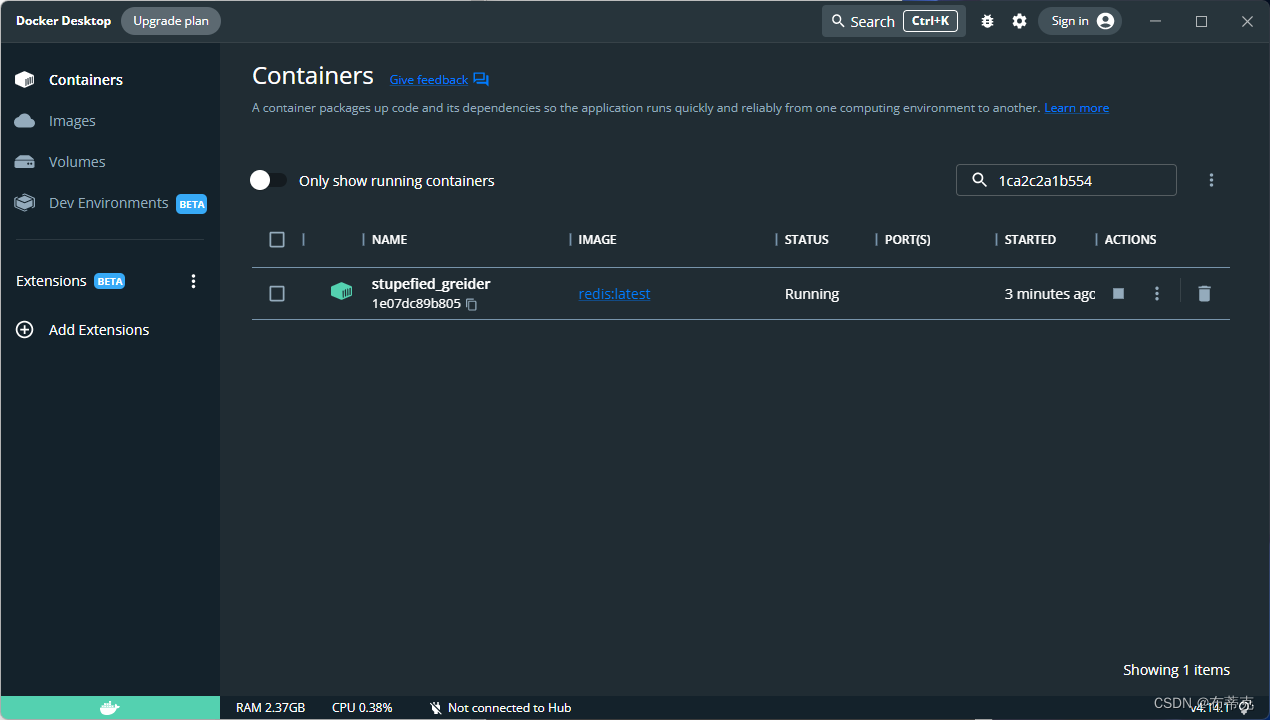This screenshot has height=720, width=1270.
Task: Open the Images section
Action: (x=72, y=120)
